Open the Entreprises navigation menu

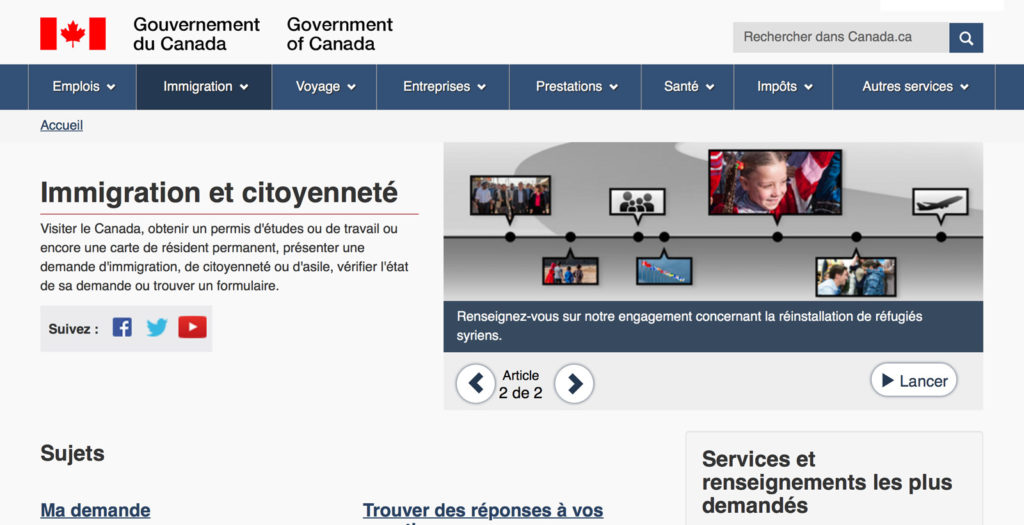[x=444, y=87]
